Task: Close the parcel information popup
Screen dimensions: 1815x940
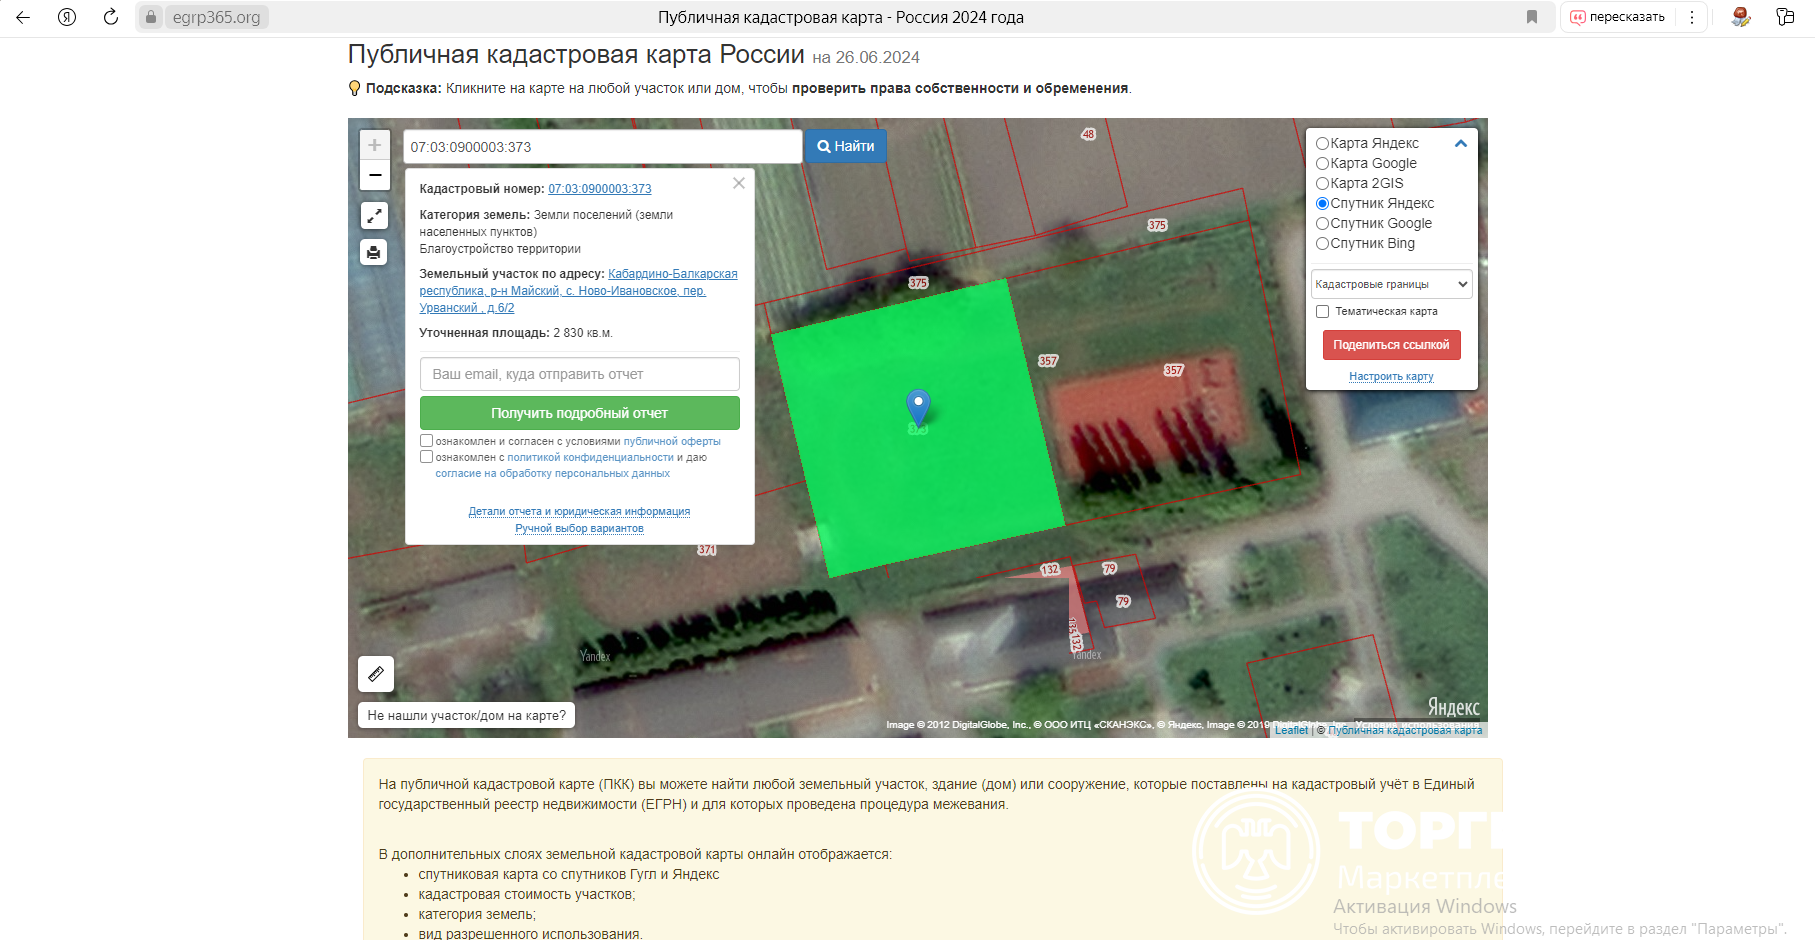Action: pyautogui.click(x=739, y=183)
